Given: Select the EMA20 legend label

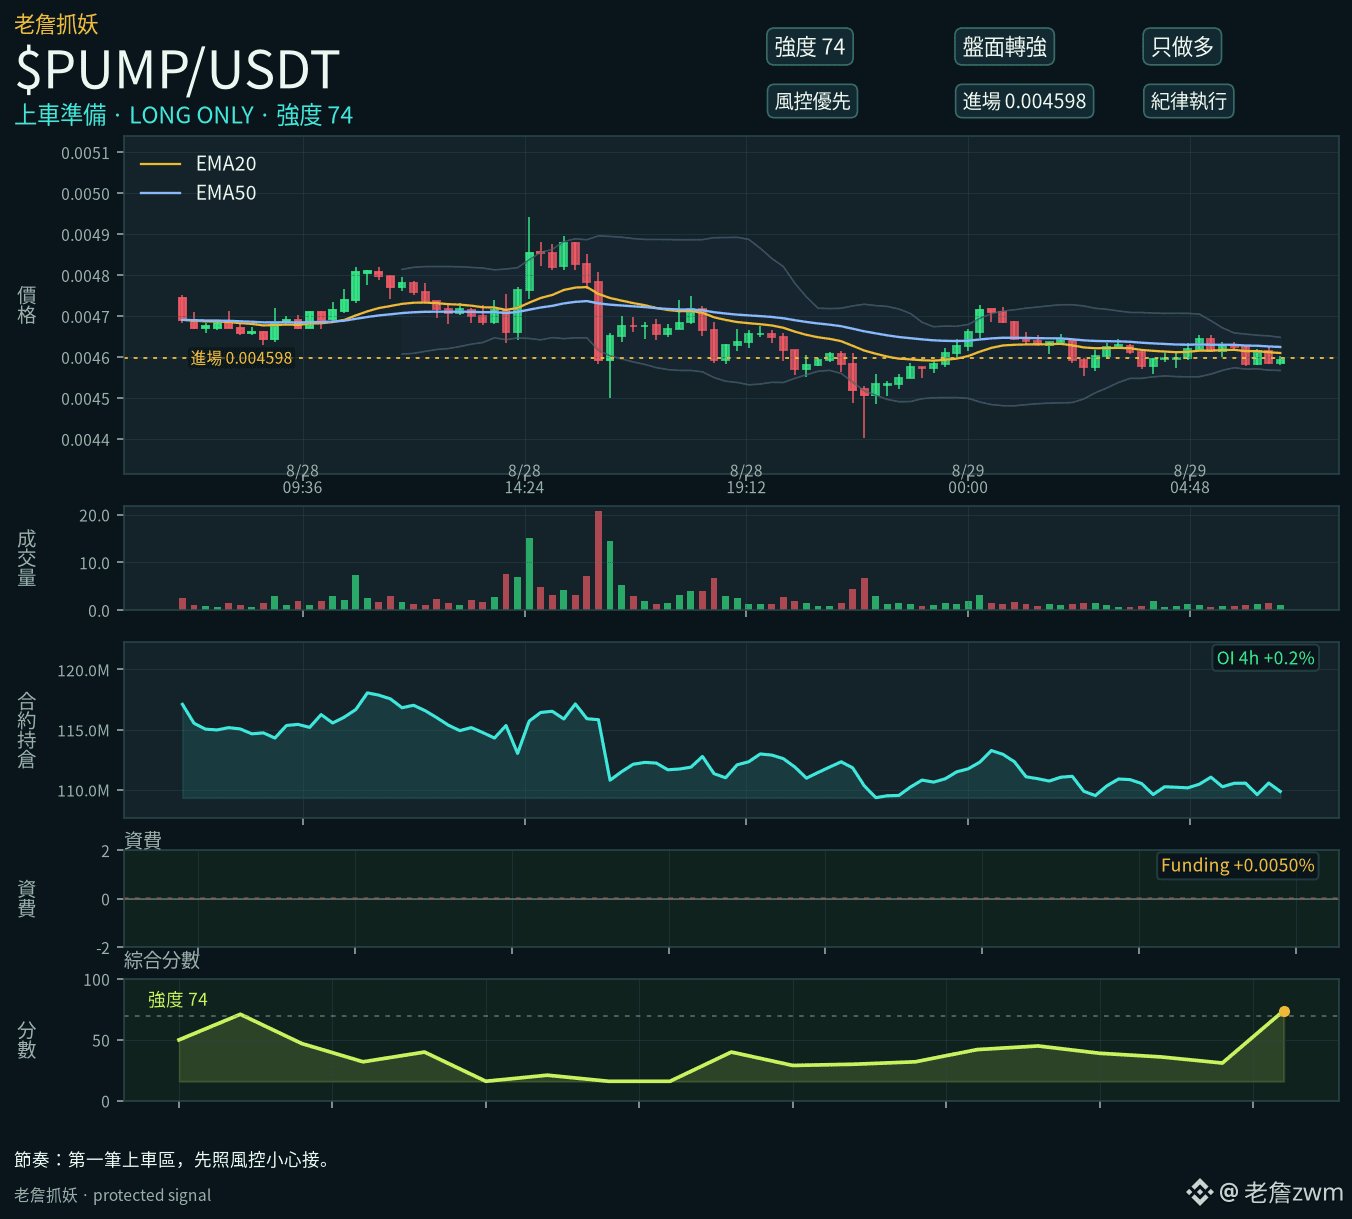Looking at the screenshot, I should click(226, 164).
